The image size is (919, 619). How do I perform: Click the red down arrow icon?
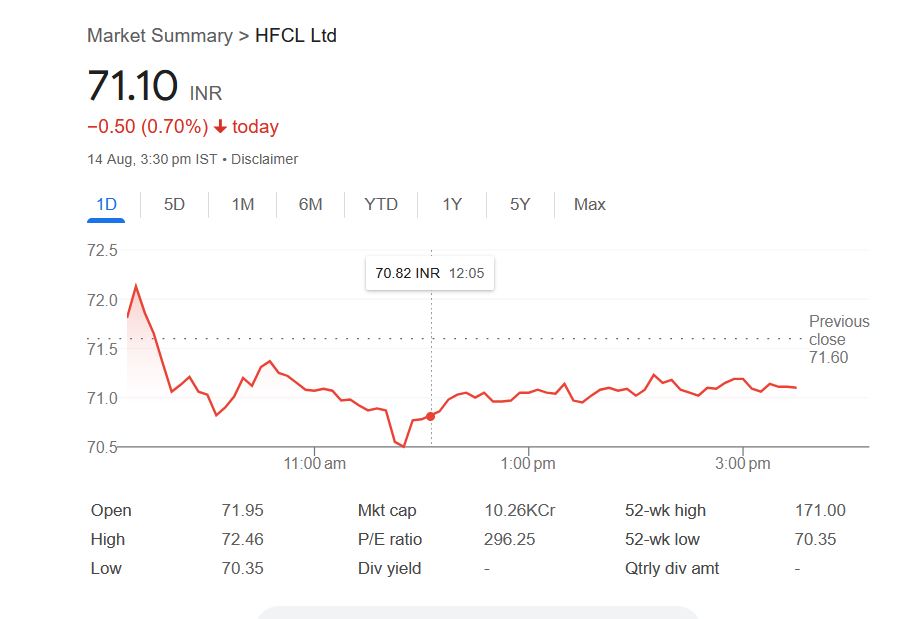(x=220, y=127)
